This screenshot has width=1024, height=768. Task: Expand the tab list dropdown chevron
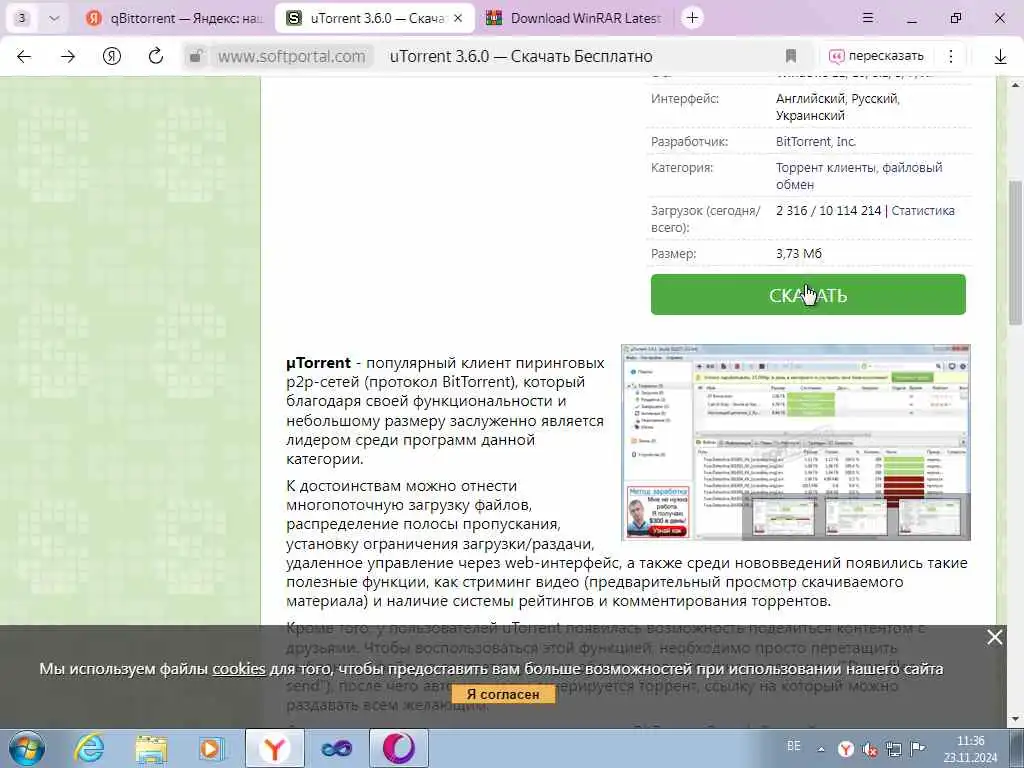[x=54, y=18]
